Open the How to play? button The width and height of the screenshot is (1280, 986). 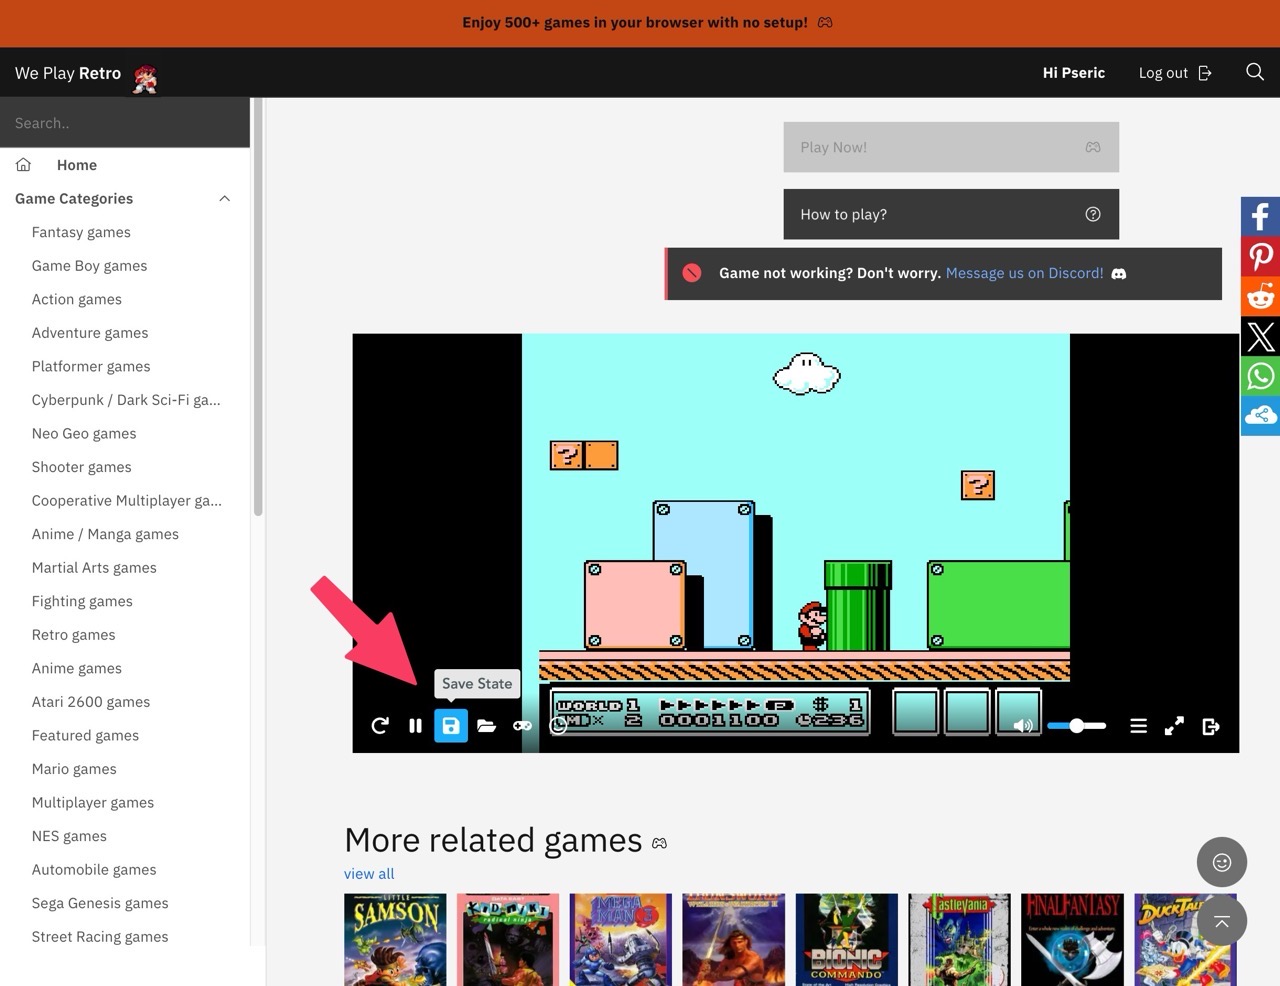coord(951,214)
